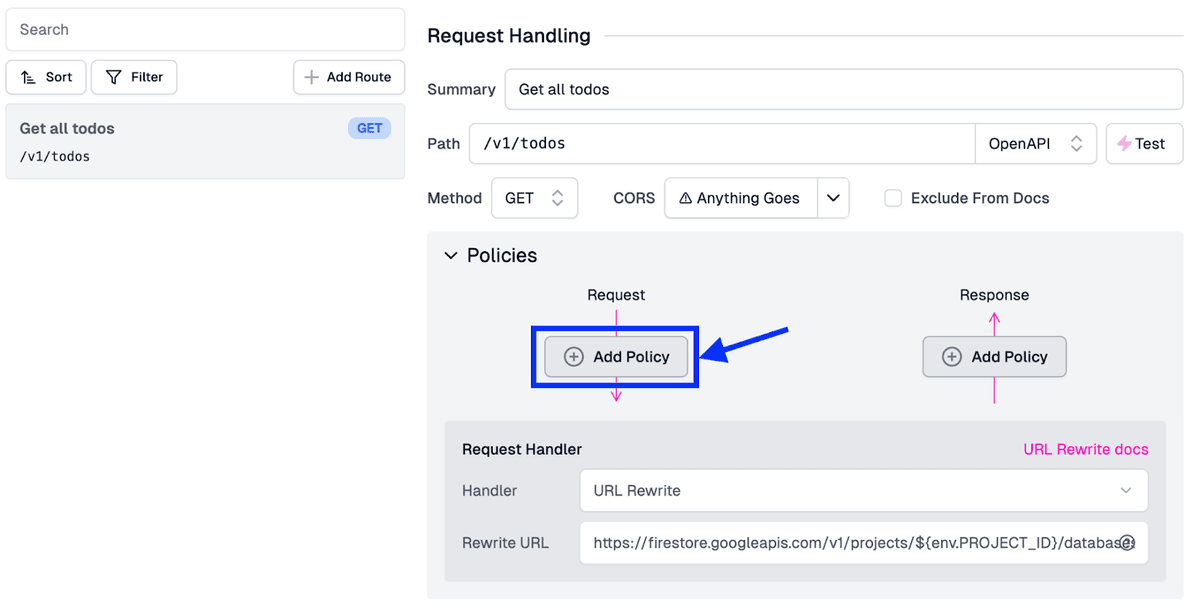This screenshot has height=612, width=1200.
Task: Add a Response policy
Action: [994, 357]
